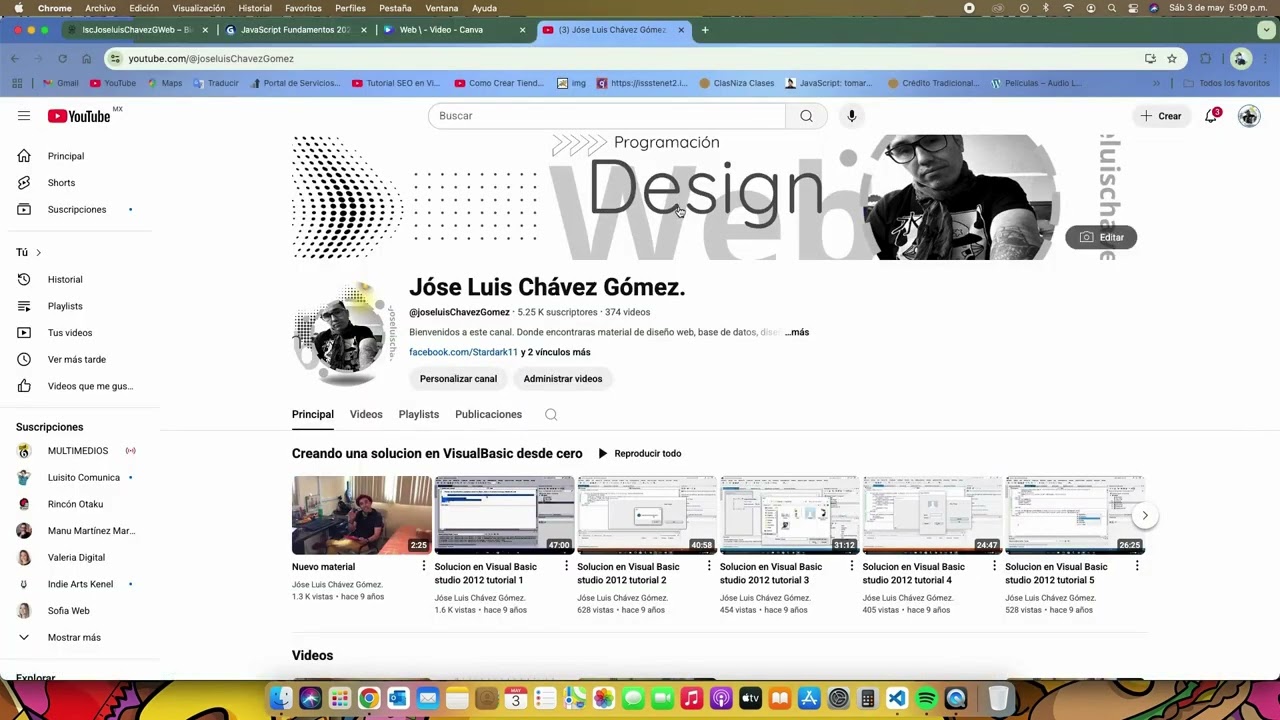Open options for the Nuevo material video
Screen dimensions: 1280x720
[423, 567]
